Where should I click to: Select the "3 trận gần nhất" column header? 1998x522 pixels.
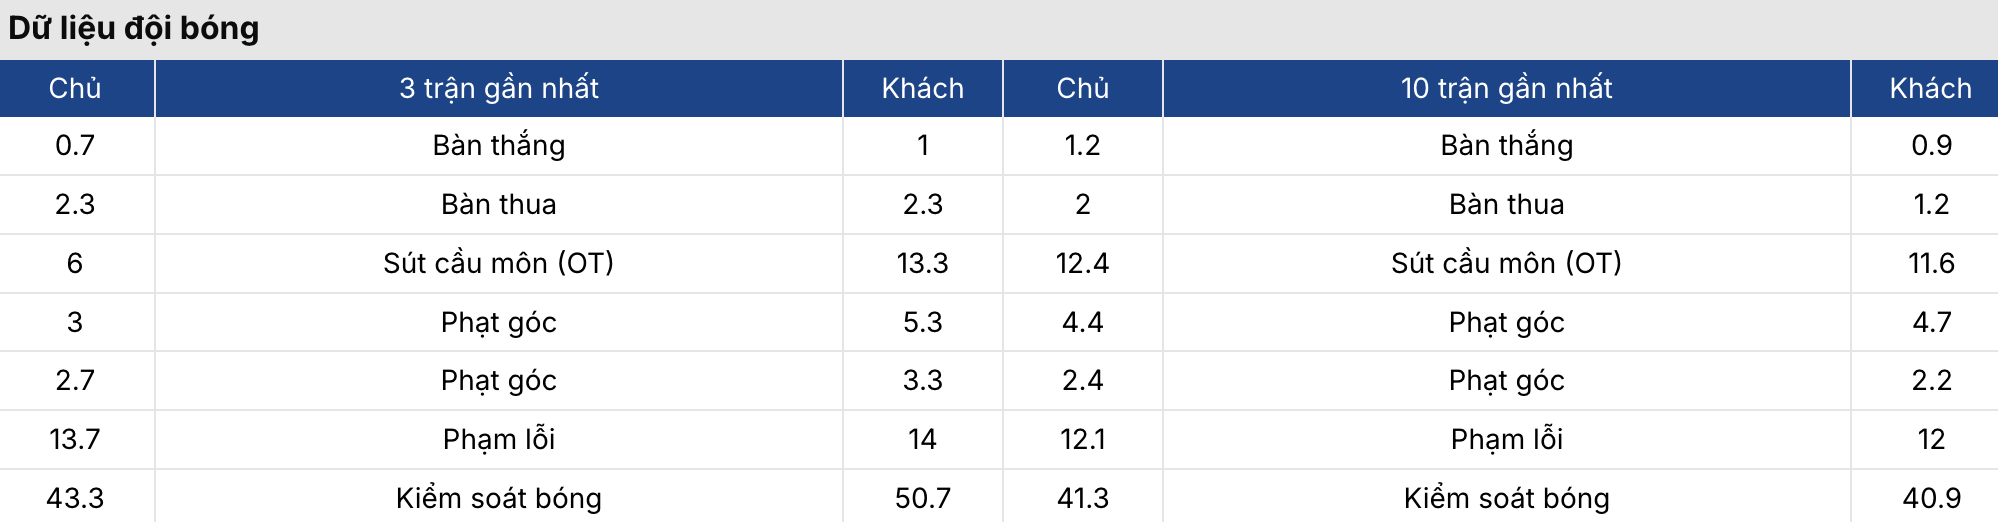tap(498, 88)
